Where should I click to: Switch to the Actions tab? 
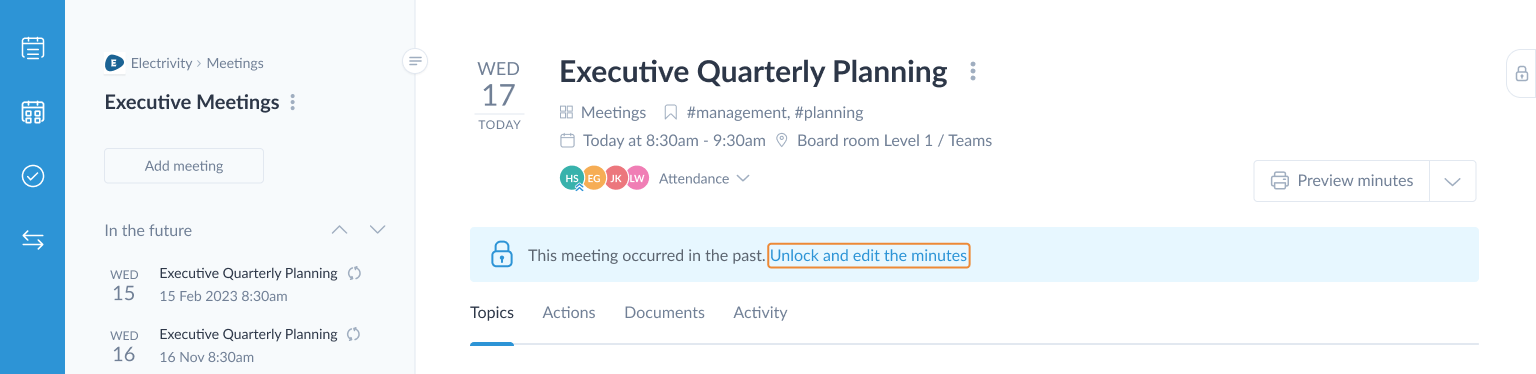point(569,313)
